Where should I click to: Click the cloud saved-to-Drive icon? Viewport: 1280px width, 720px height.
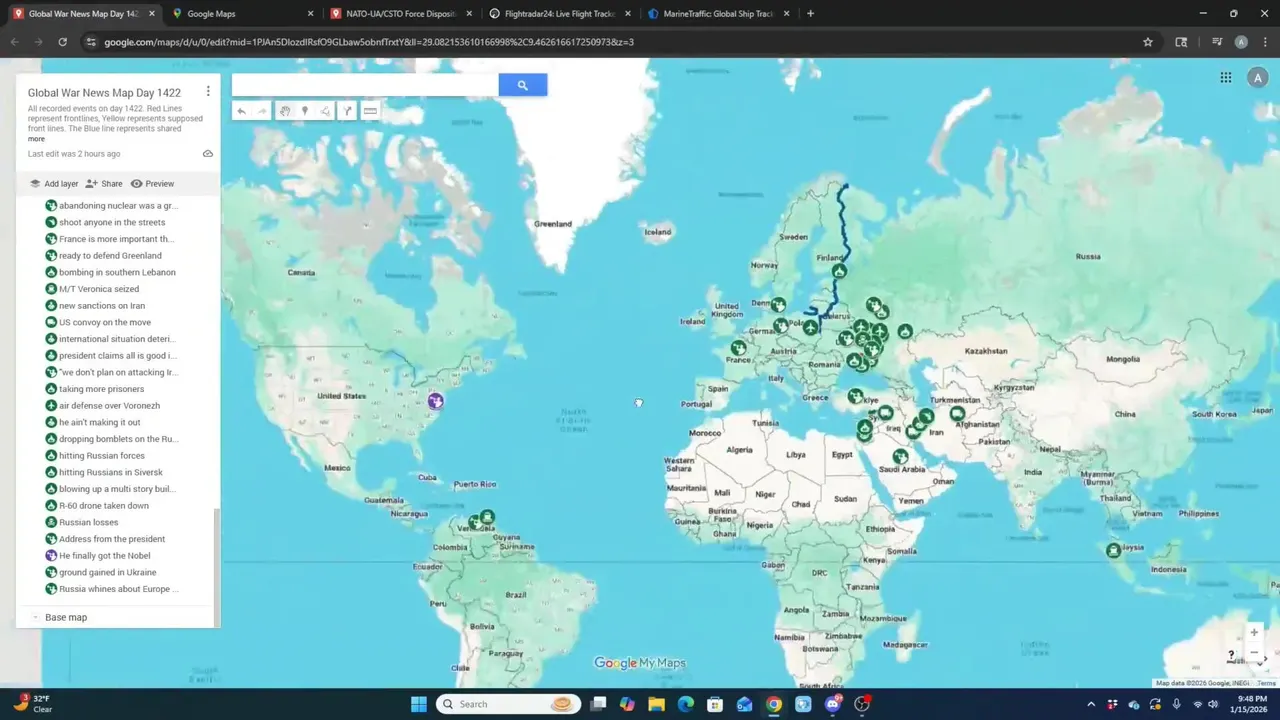coord(207,154)
